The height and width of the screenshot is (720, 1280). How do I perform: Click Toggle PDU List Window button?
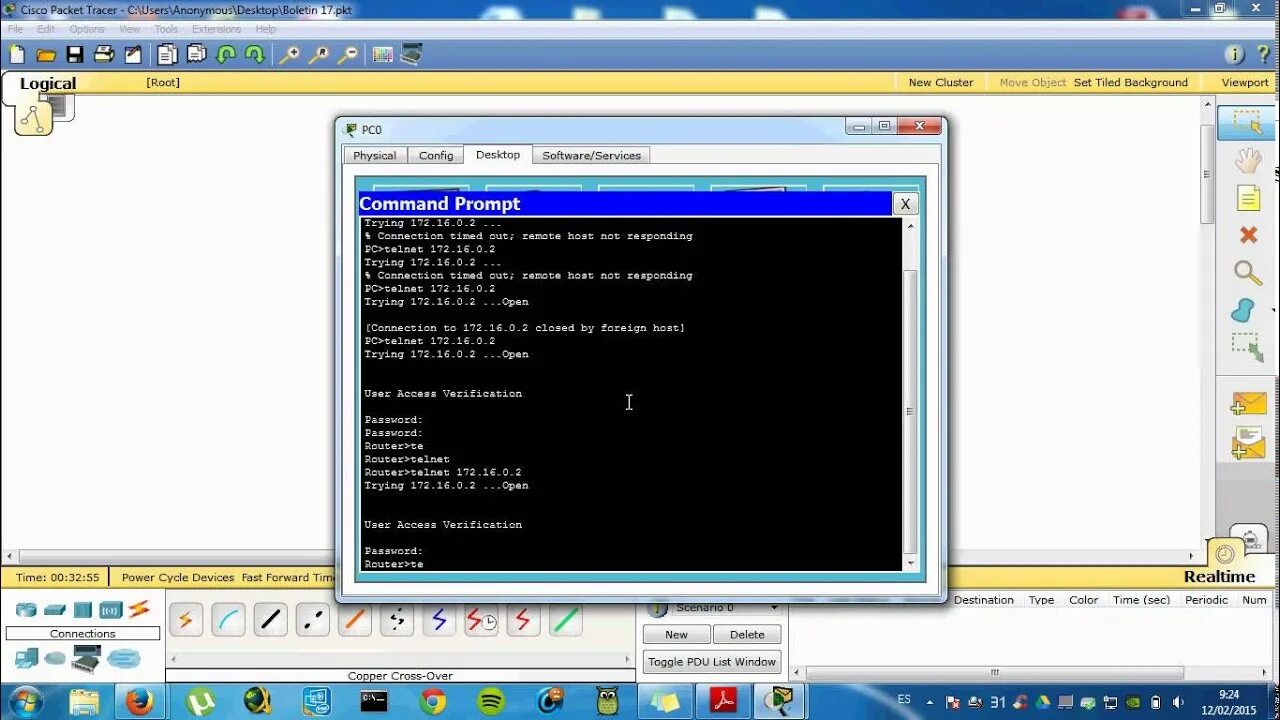click(712, 662)
